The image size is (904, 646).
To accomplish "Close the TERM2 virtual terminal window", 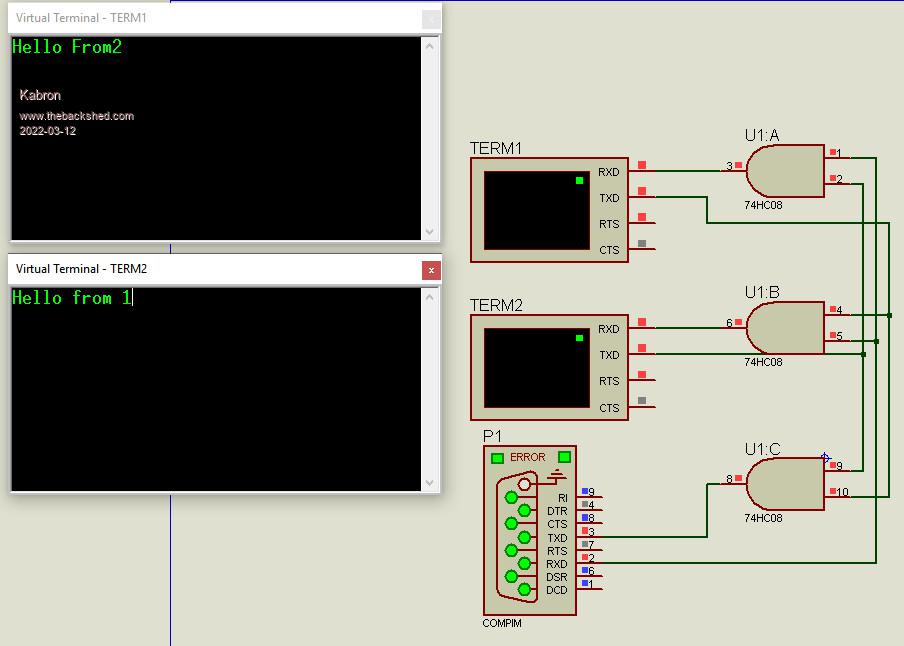I will click(x=431, y=270).
